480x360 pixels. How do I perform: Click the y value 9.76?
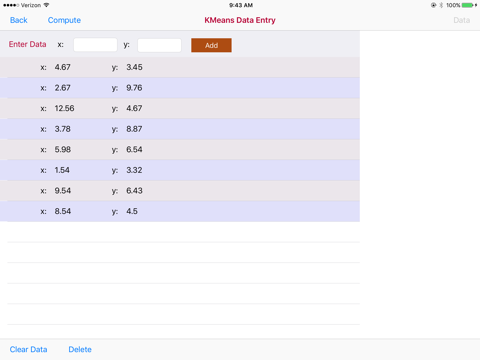coord(134,88)
